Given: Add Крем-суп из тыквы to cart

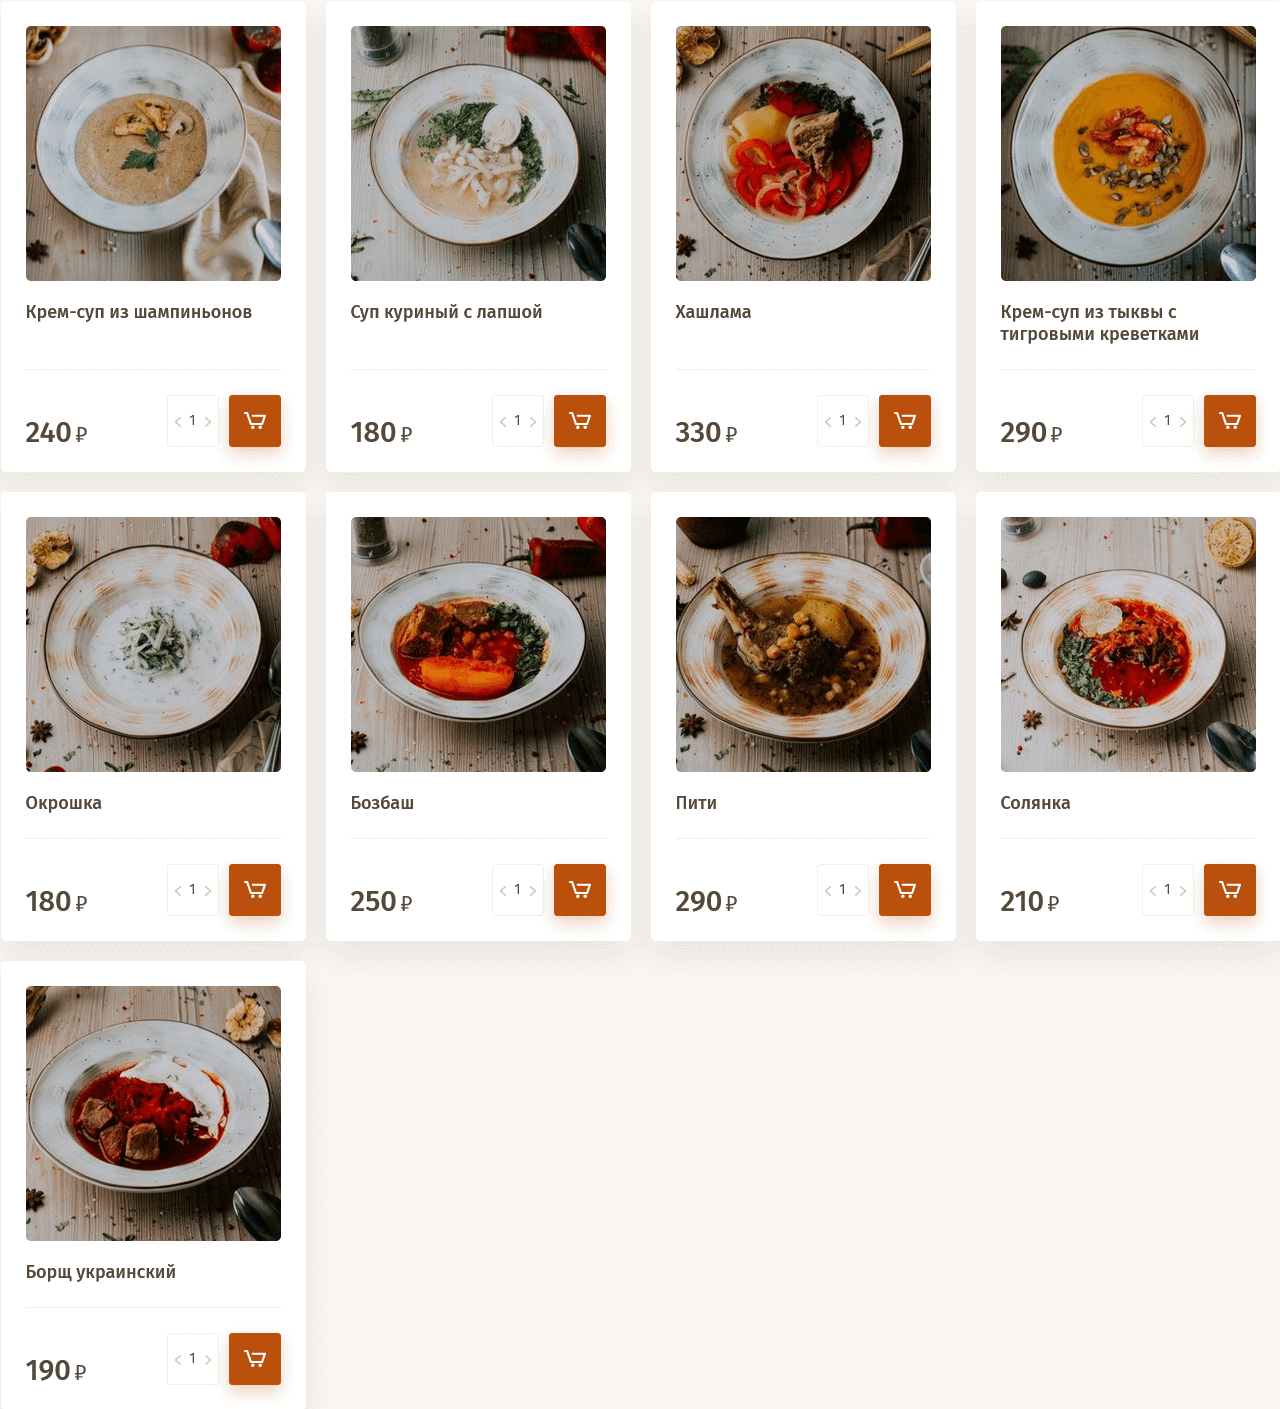Looking at the screenshot, I should click(1230, 421).
